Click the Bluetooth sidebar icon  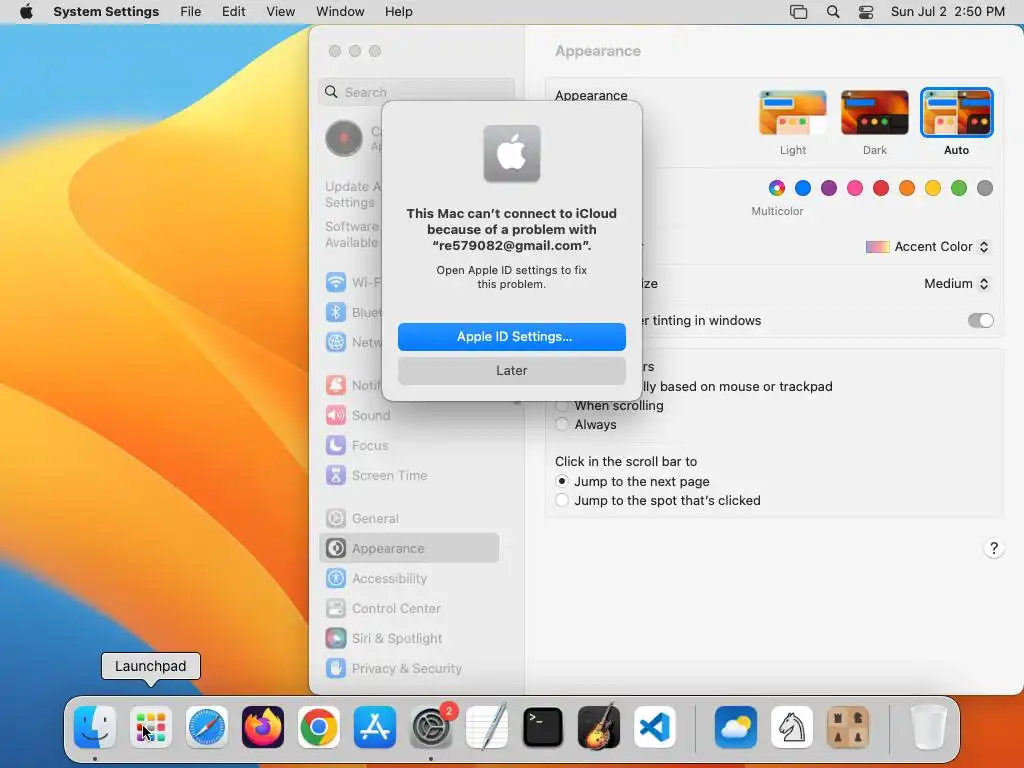[x=336, y=312]
